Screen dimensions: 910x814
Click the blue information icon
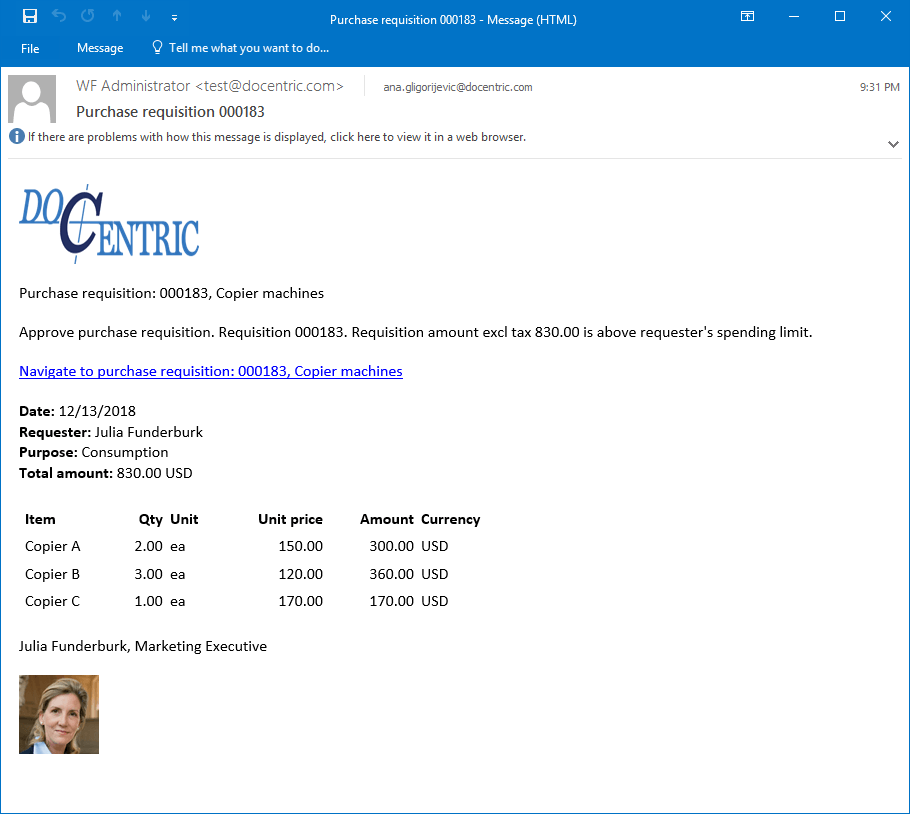click(x=17, y=136)
